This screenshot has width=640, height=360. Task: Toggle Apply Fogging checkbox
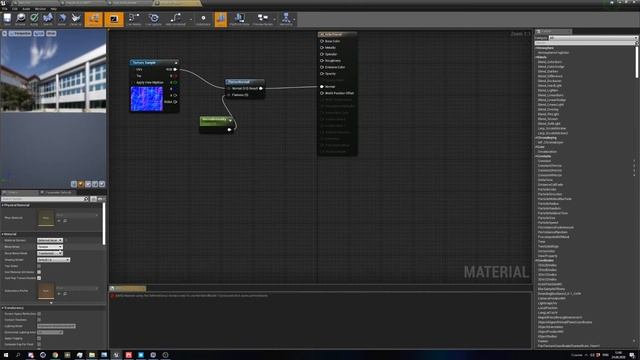pos(39,338)
